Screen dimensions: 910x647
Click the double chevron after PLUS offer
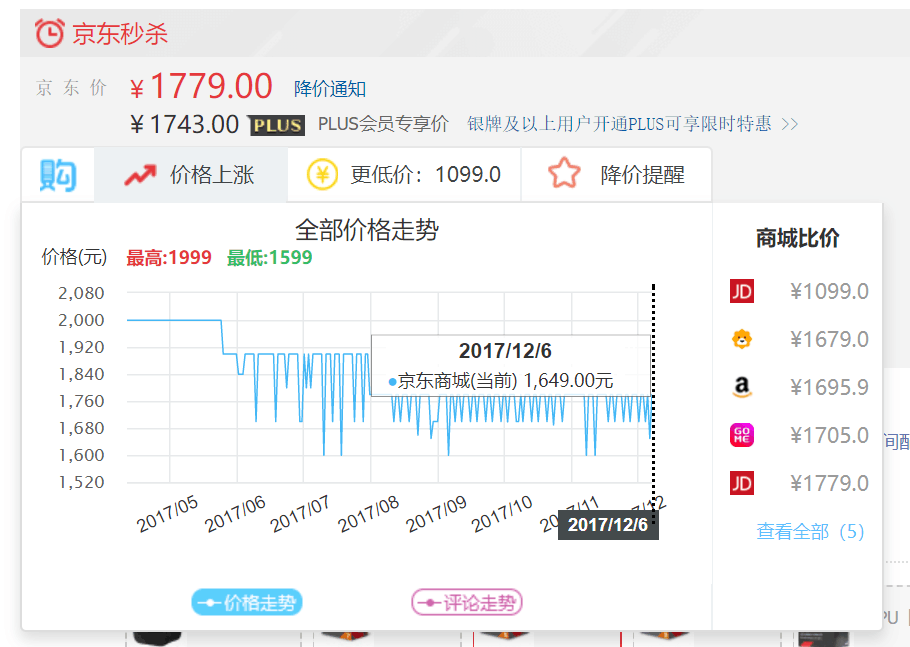pyautogui.click(x=789, y=124)
